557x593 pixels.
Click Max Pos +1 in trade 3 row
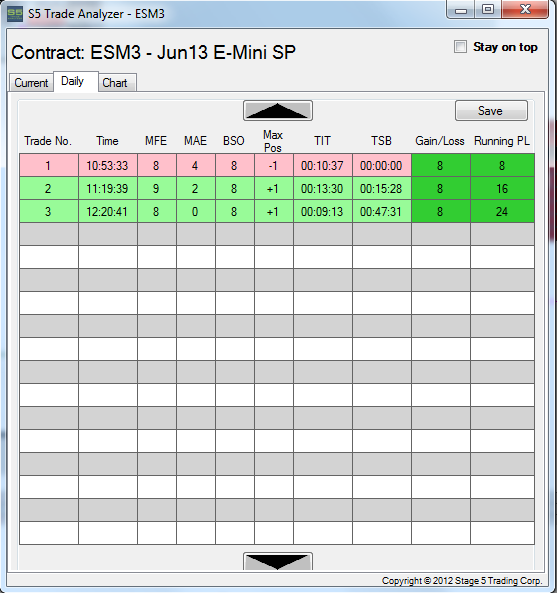273,211
